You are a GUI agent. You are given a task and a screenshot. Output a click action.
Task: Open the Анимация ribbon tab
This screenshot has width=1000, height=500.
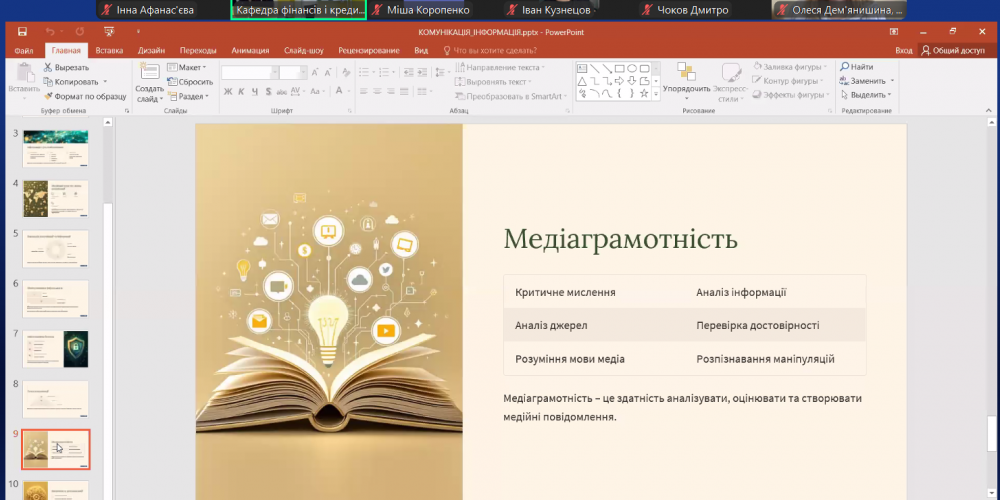(x=249, y=50)
